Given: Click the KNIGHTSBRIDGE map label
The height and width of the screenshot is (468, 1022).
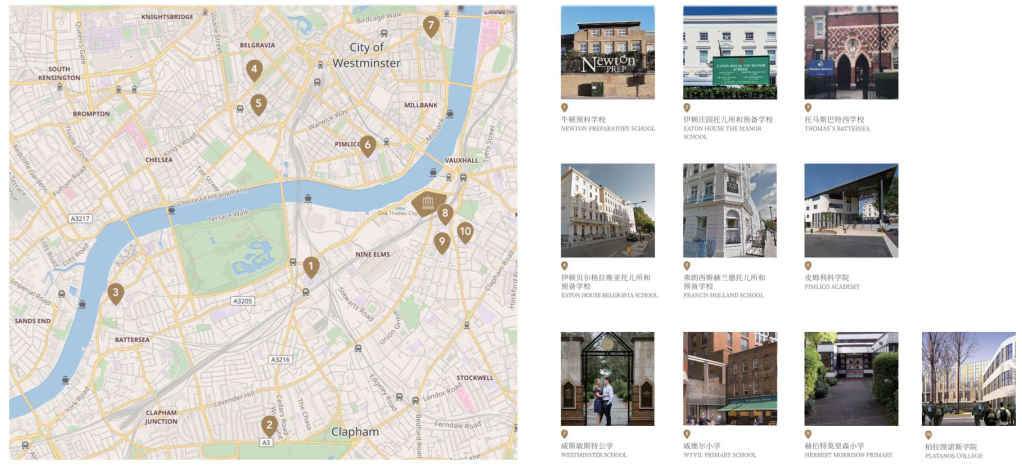Looking at the screenshot, I should pos(169,16).
